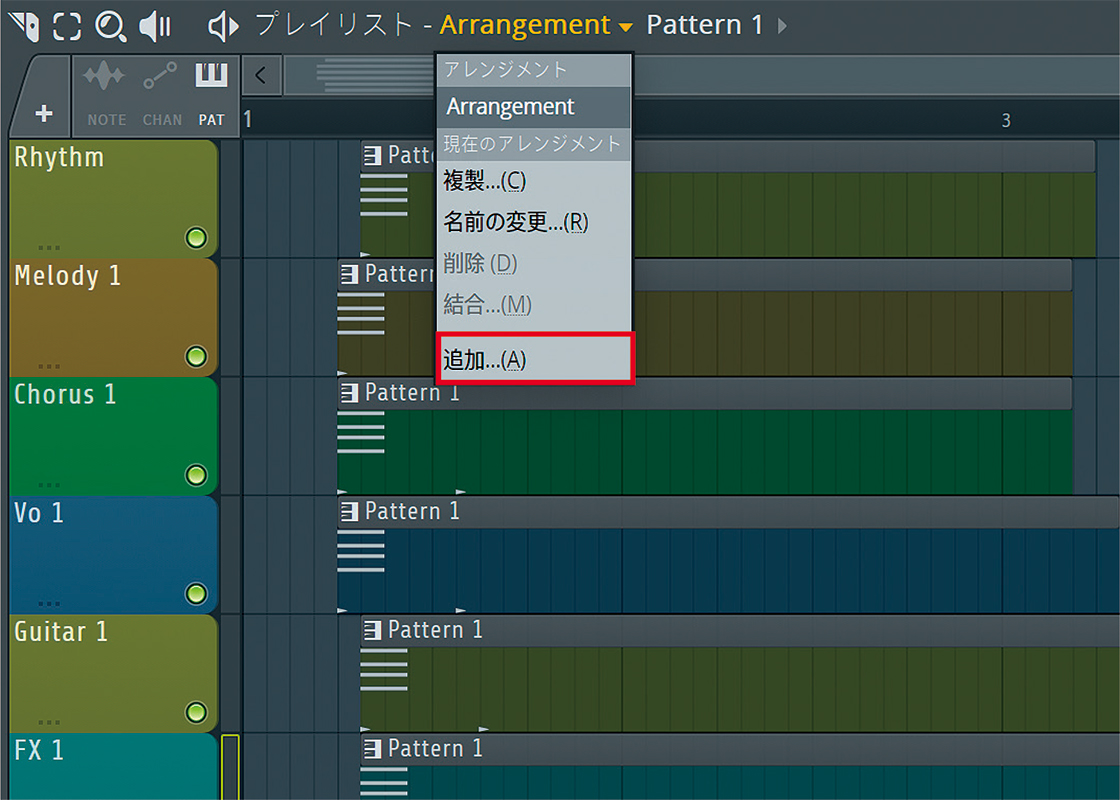
Task: Click the select/snap brackets icon in the playlist toolbar
Action: coord(67,26)
